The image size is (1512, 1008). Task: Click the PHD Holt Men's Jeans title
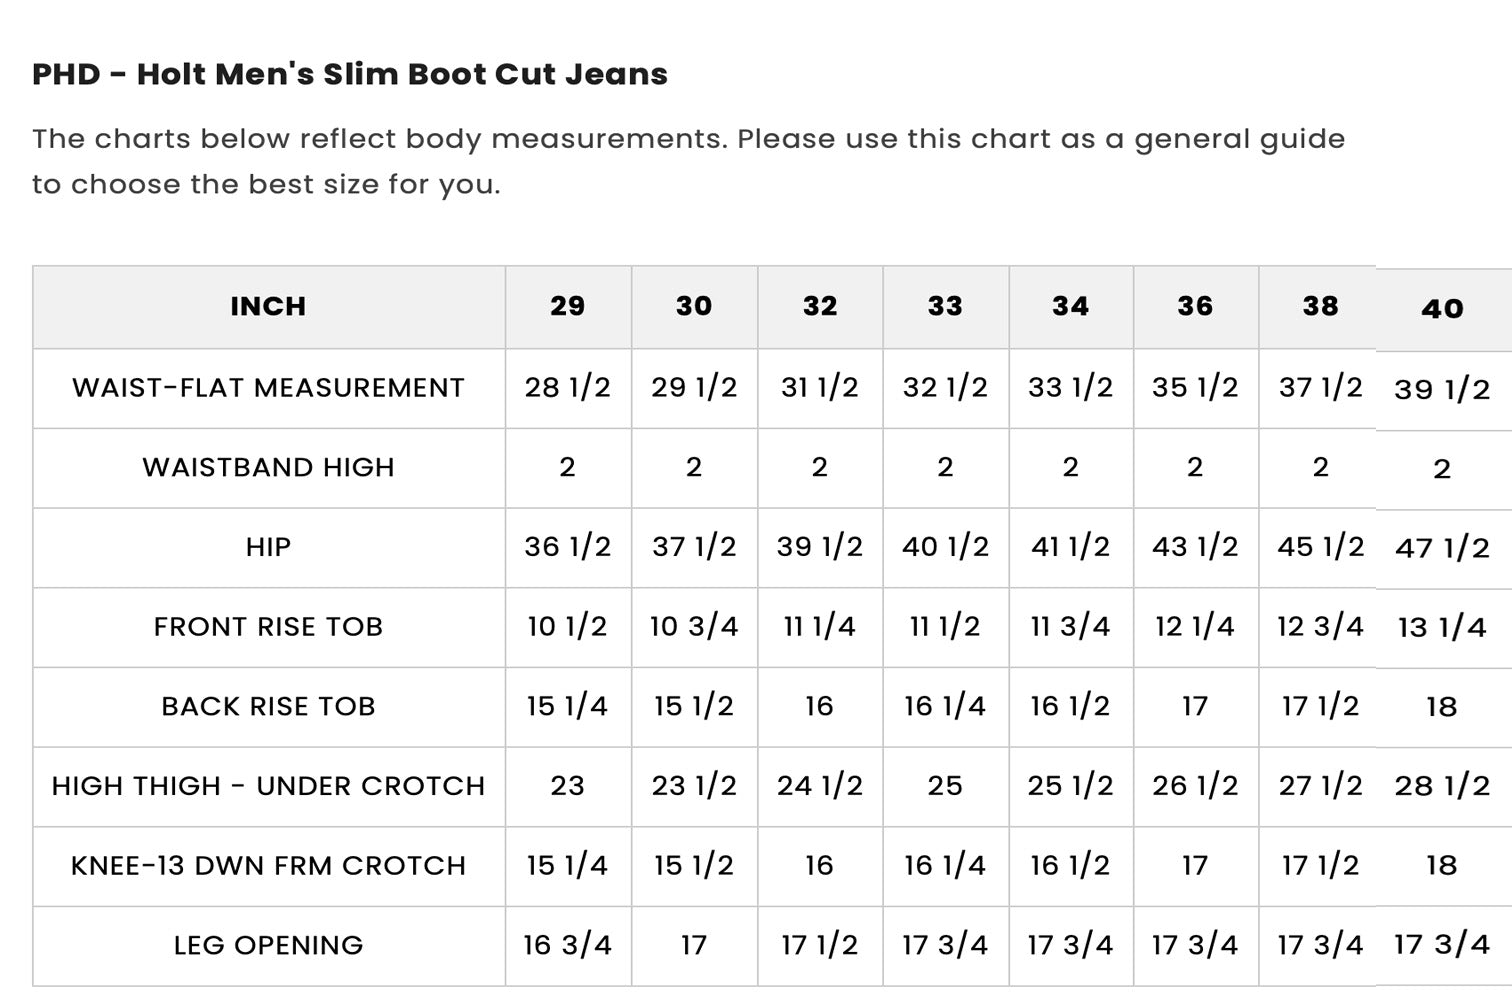pos(350,74)
